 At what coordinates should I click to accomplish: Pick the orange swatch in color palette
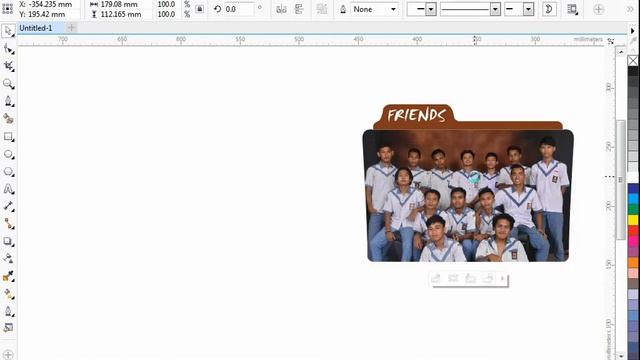(633, 262)
